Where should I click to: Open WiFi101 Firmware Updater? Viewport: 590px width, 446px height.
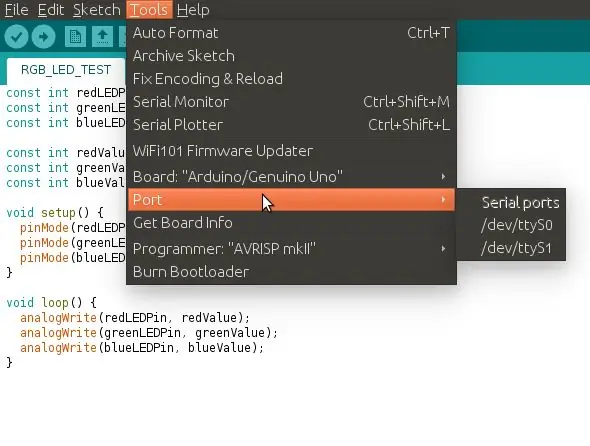(291, 151)
